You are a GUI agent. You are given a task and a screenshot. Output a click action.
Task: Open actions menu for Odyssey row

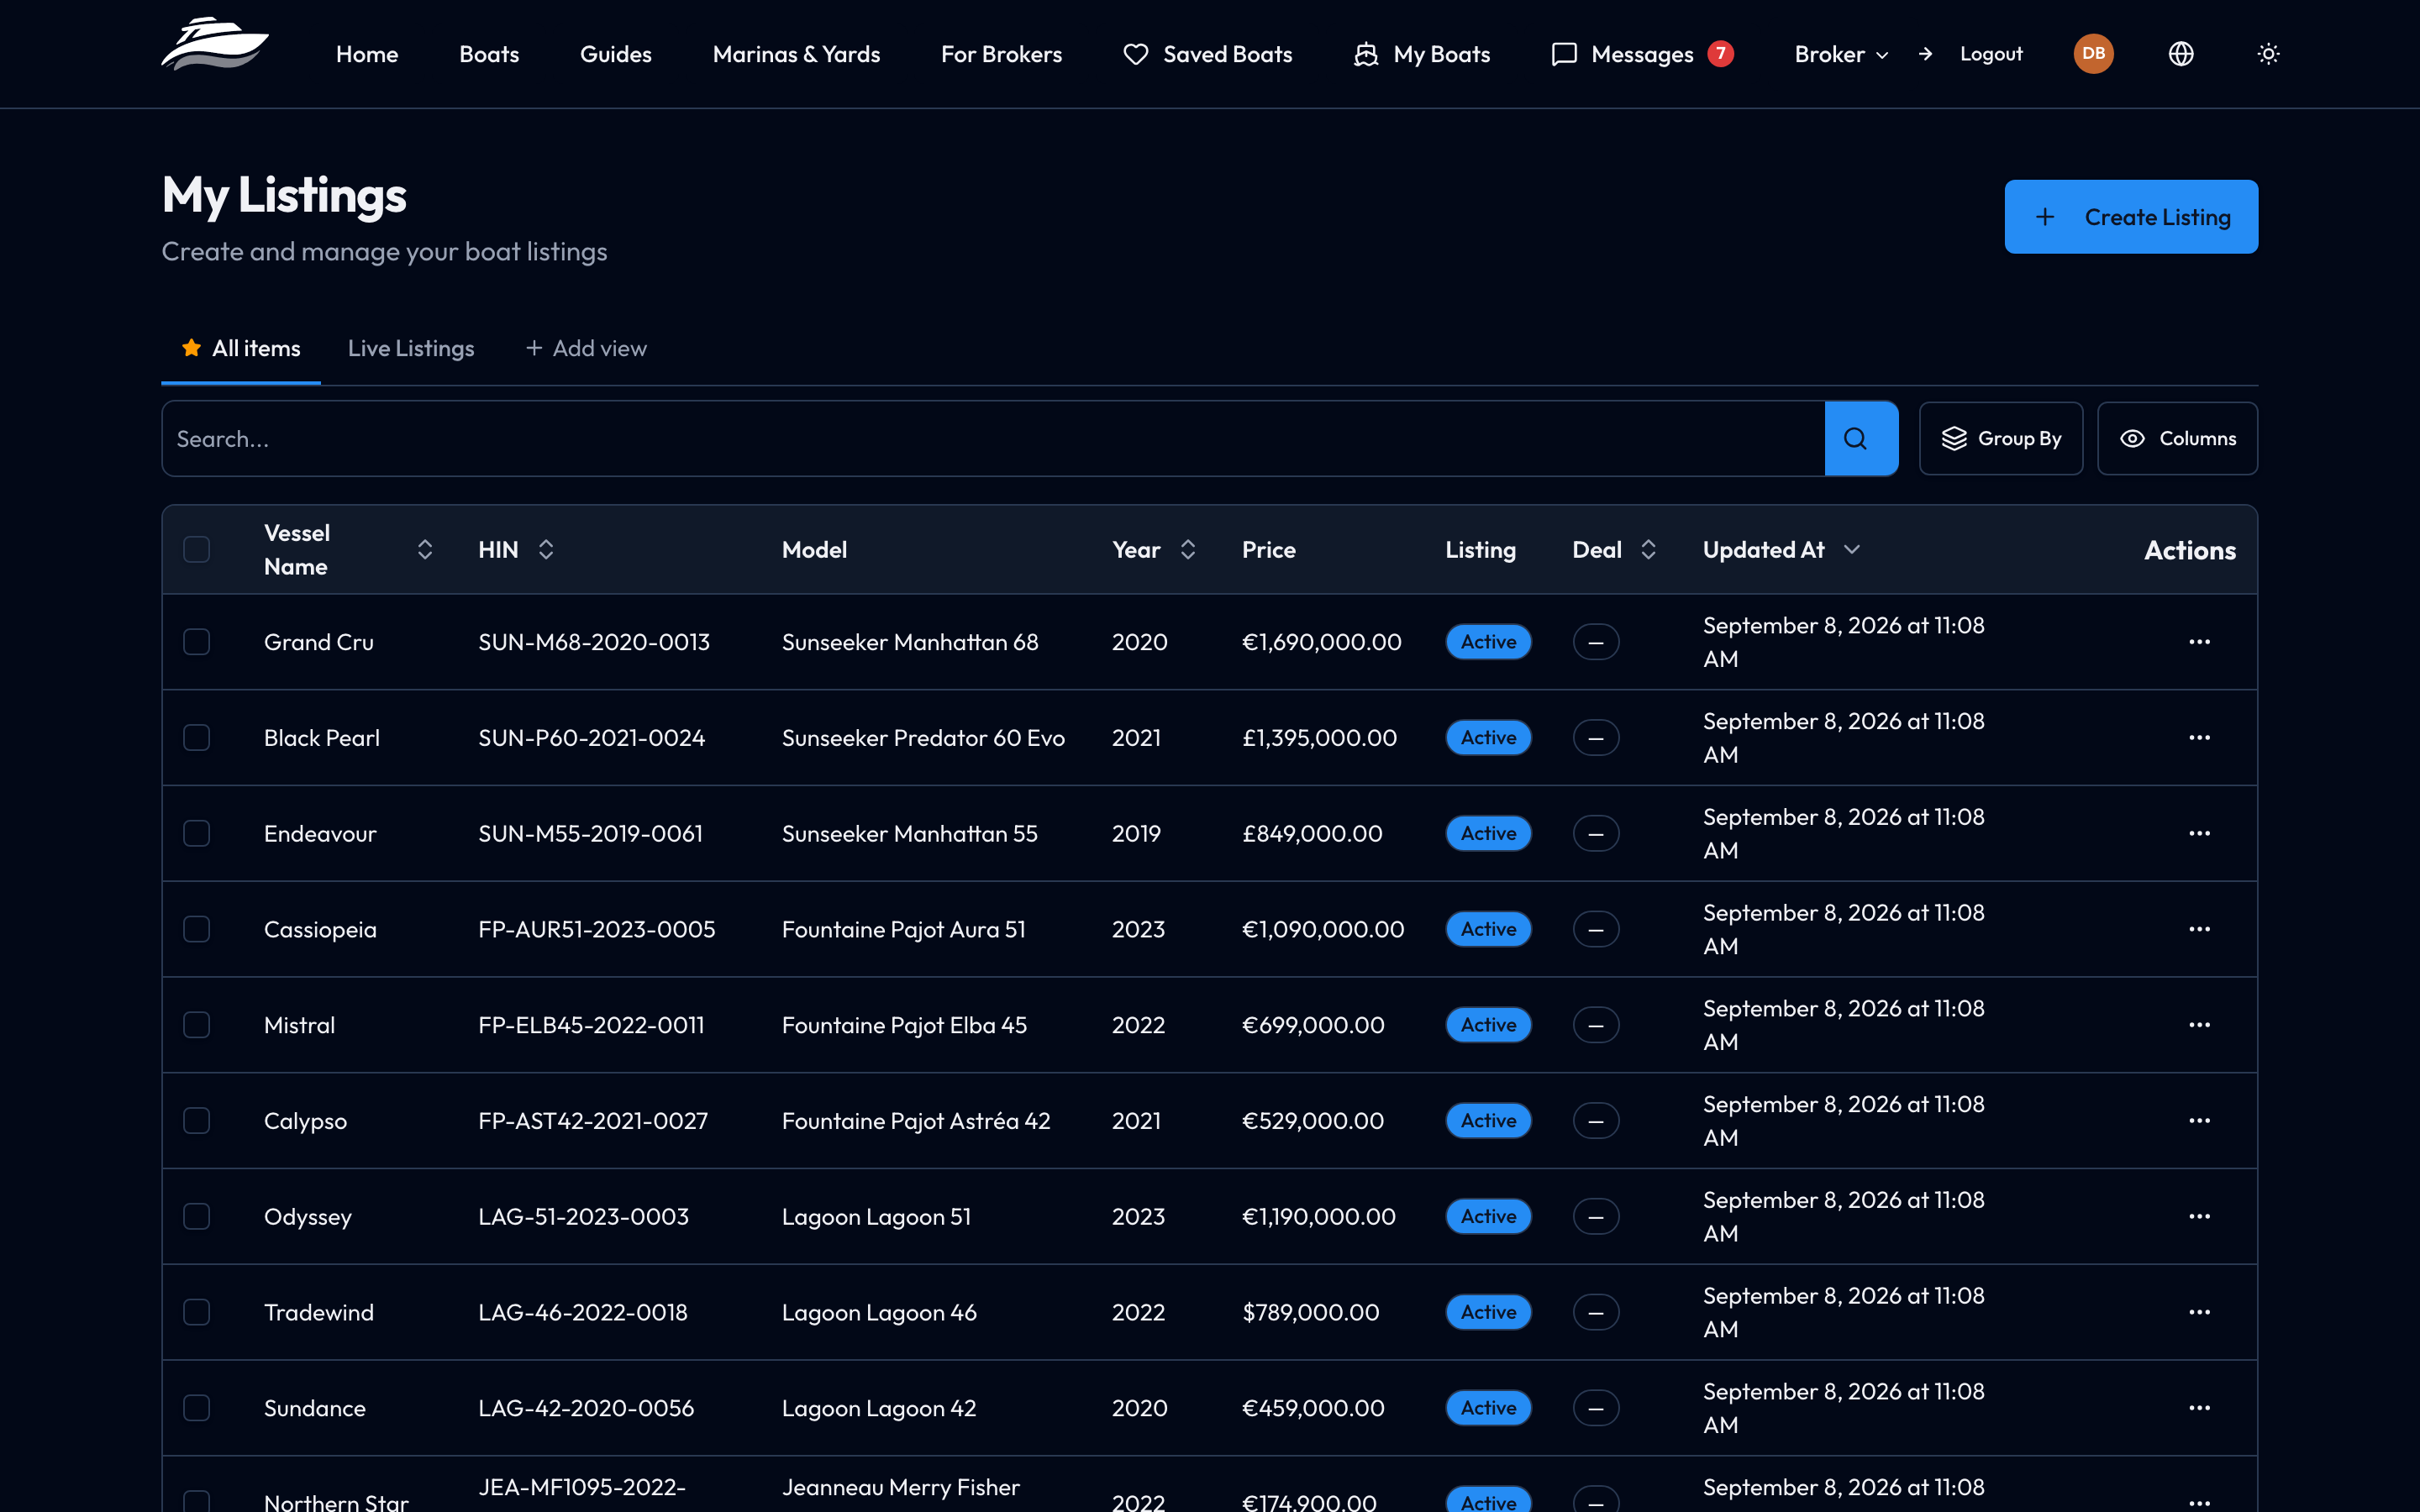[2199, 1217]
